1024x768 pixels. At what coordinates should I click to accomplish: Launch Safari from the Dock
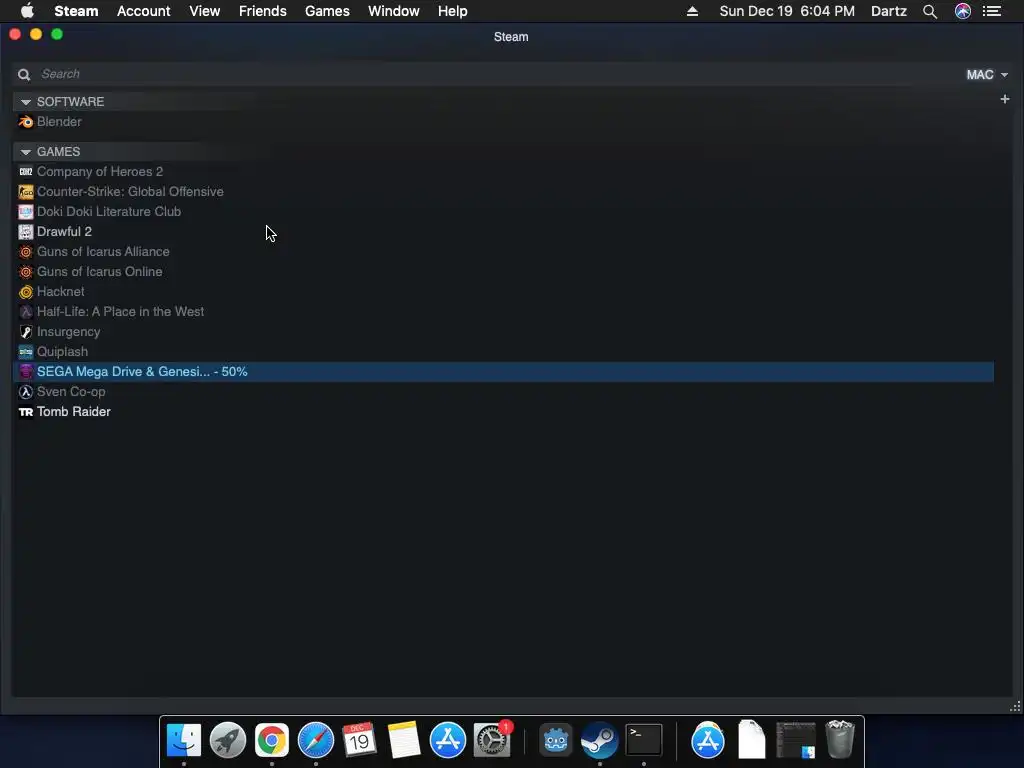[316, 740]
